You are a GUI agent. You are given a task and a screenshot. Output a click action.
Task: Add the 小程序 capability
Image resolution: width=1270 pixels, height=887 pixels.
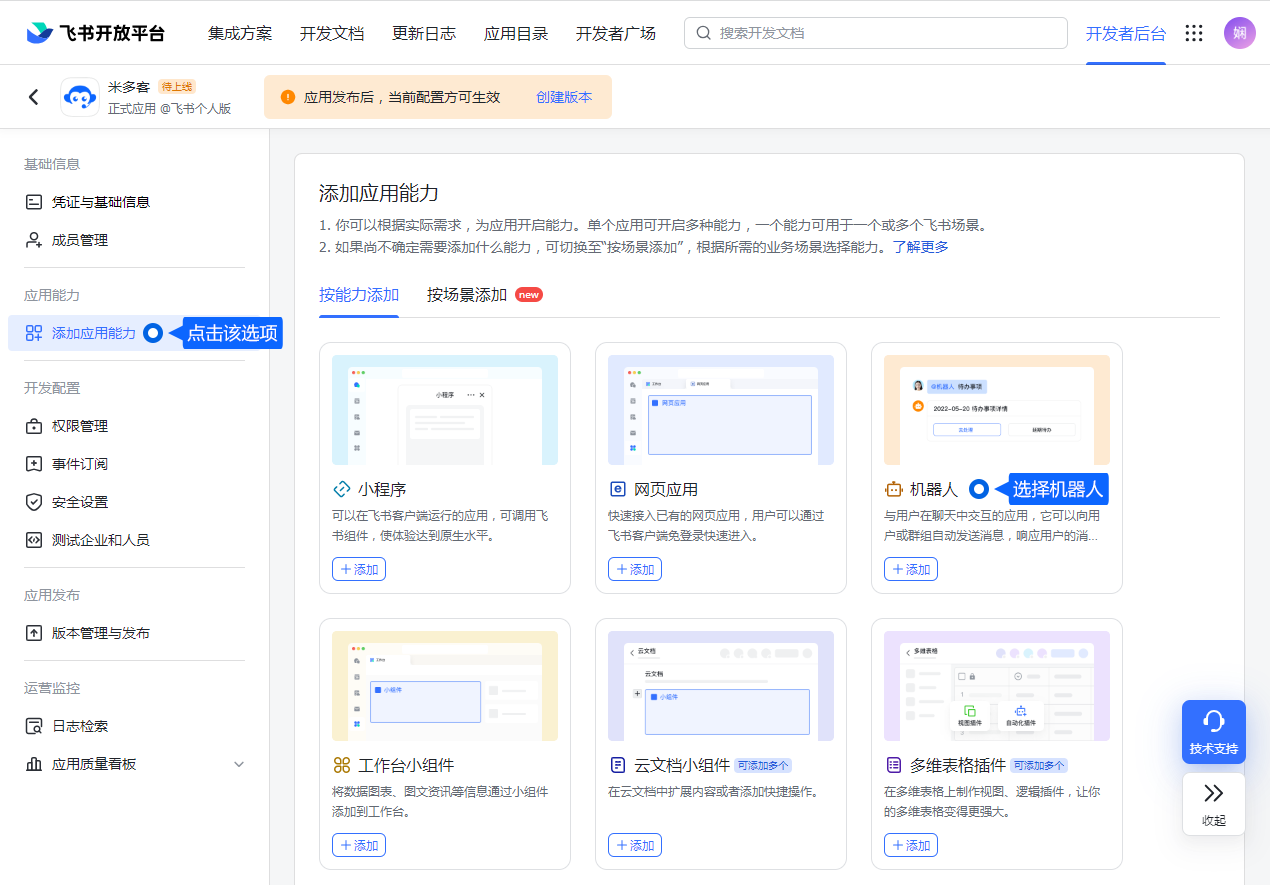coord(359,569)
